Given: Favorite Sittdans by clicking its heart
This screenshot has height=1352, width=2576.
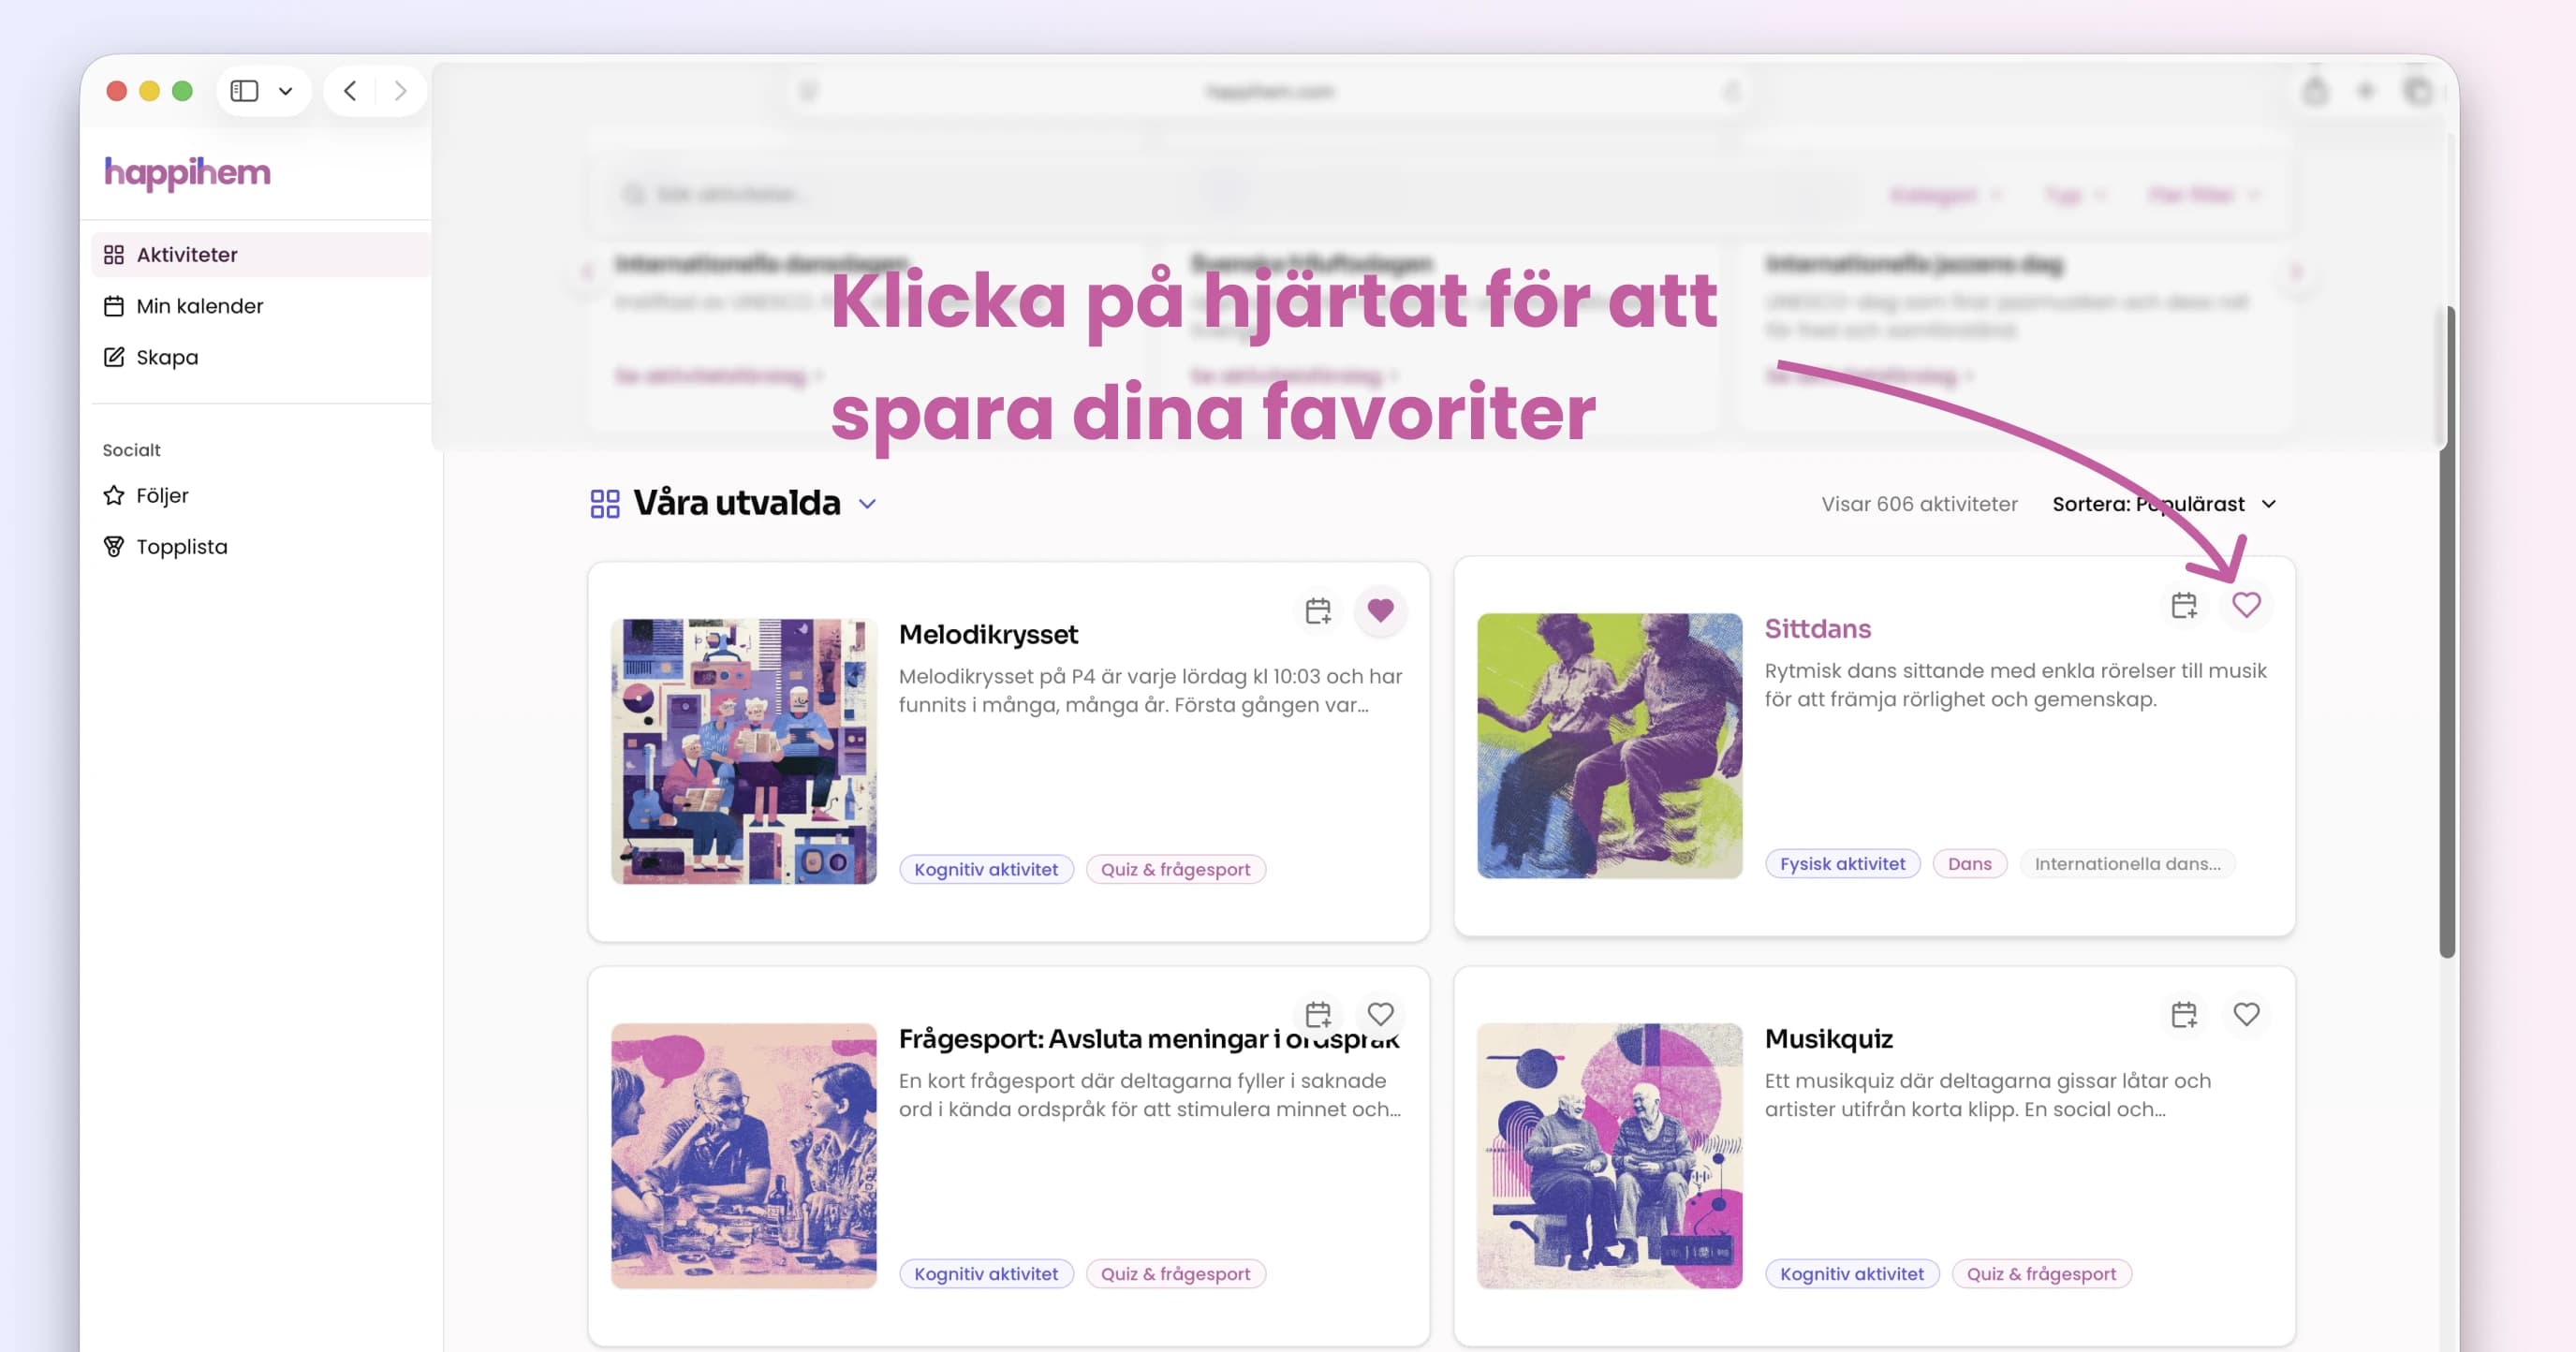Looking at the screenshot, I should [x=2247, y=605].
